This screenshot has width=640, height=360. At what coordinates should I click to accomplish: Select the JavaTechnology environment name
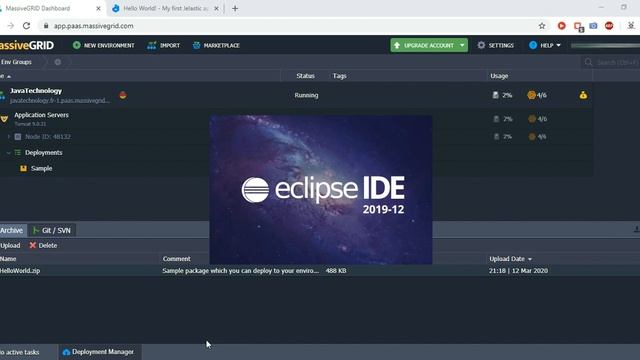(36, 91)
